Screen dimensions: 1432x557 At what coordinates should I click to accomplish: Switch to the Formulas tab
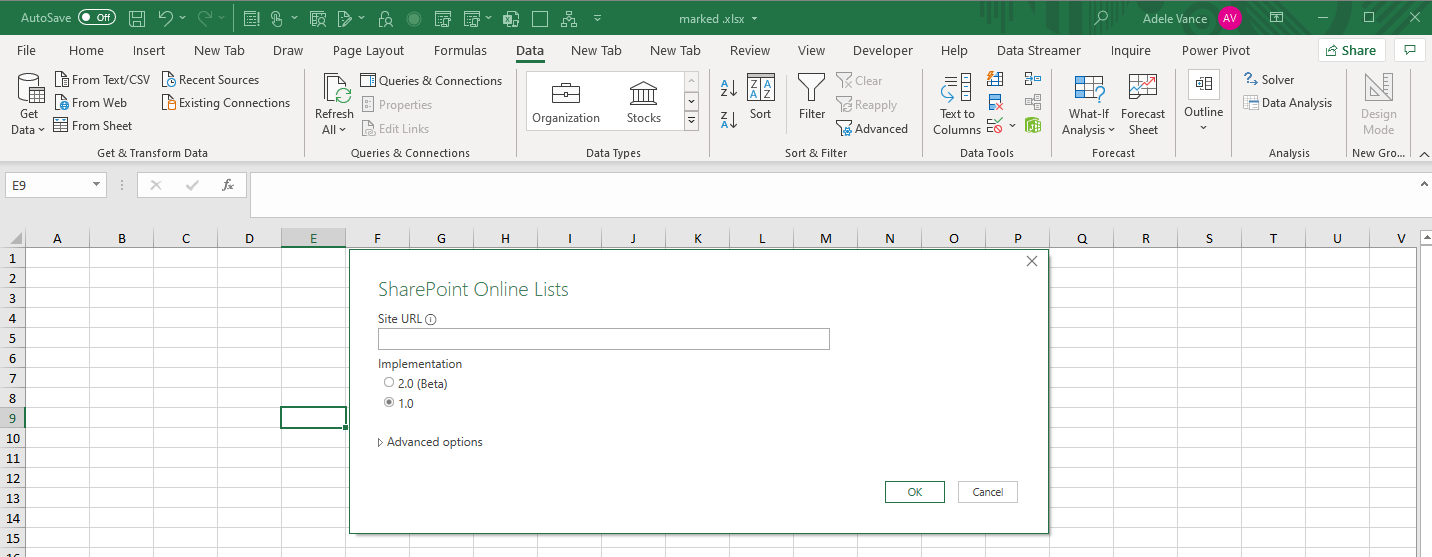pyautogui.click(x=460, y=51)
